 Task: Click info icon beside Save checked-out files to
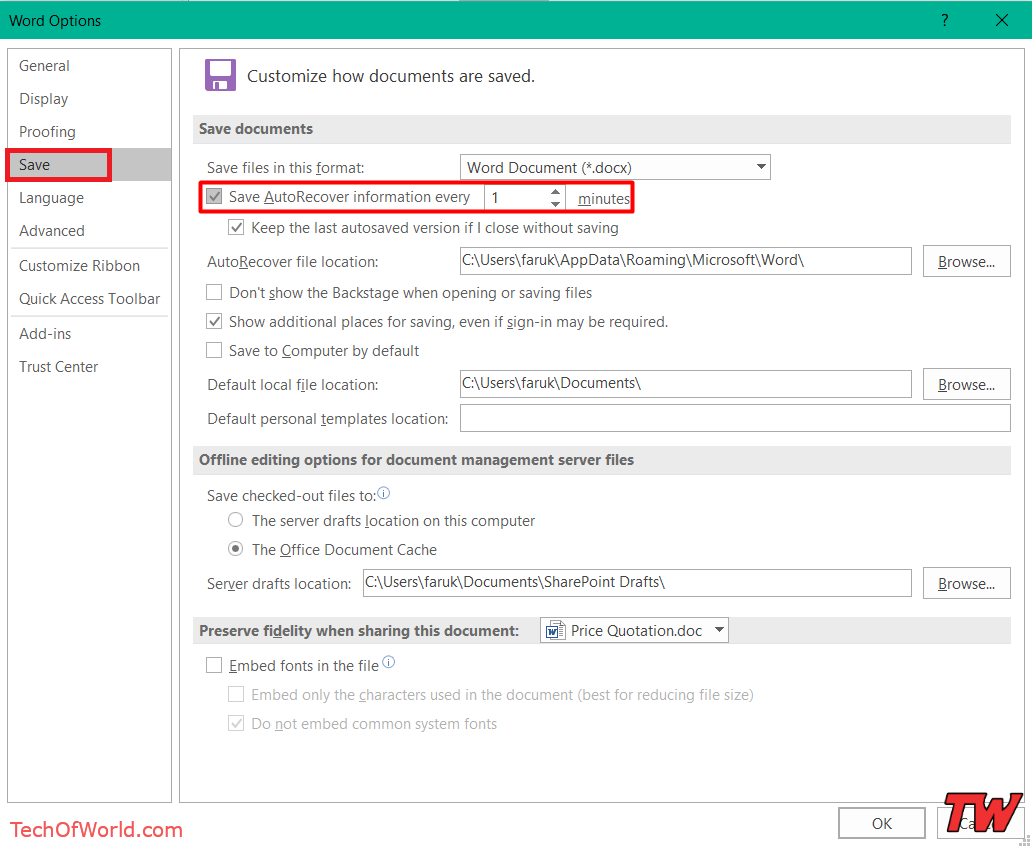tap(384, 494)
